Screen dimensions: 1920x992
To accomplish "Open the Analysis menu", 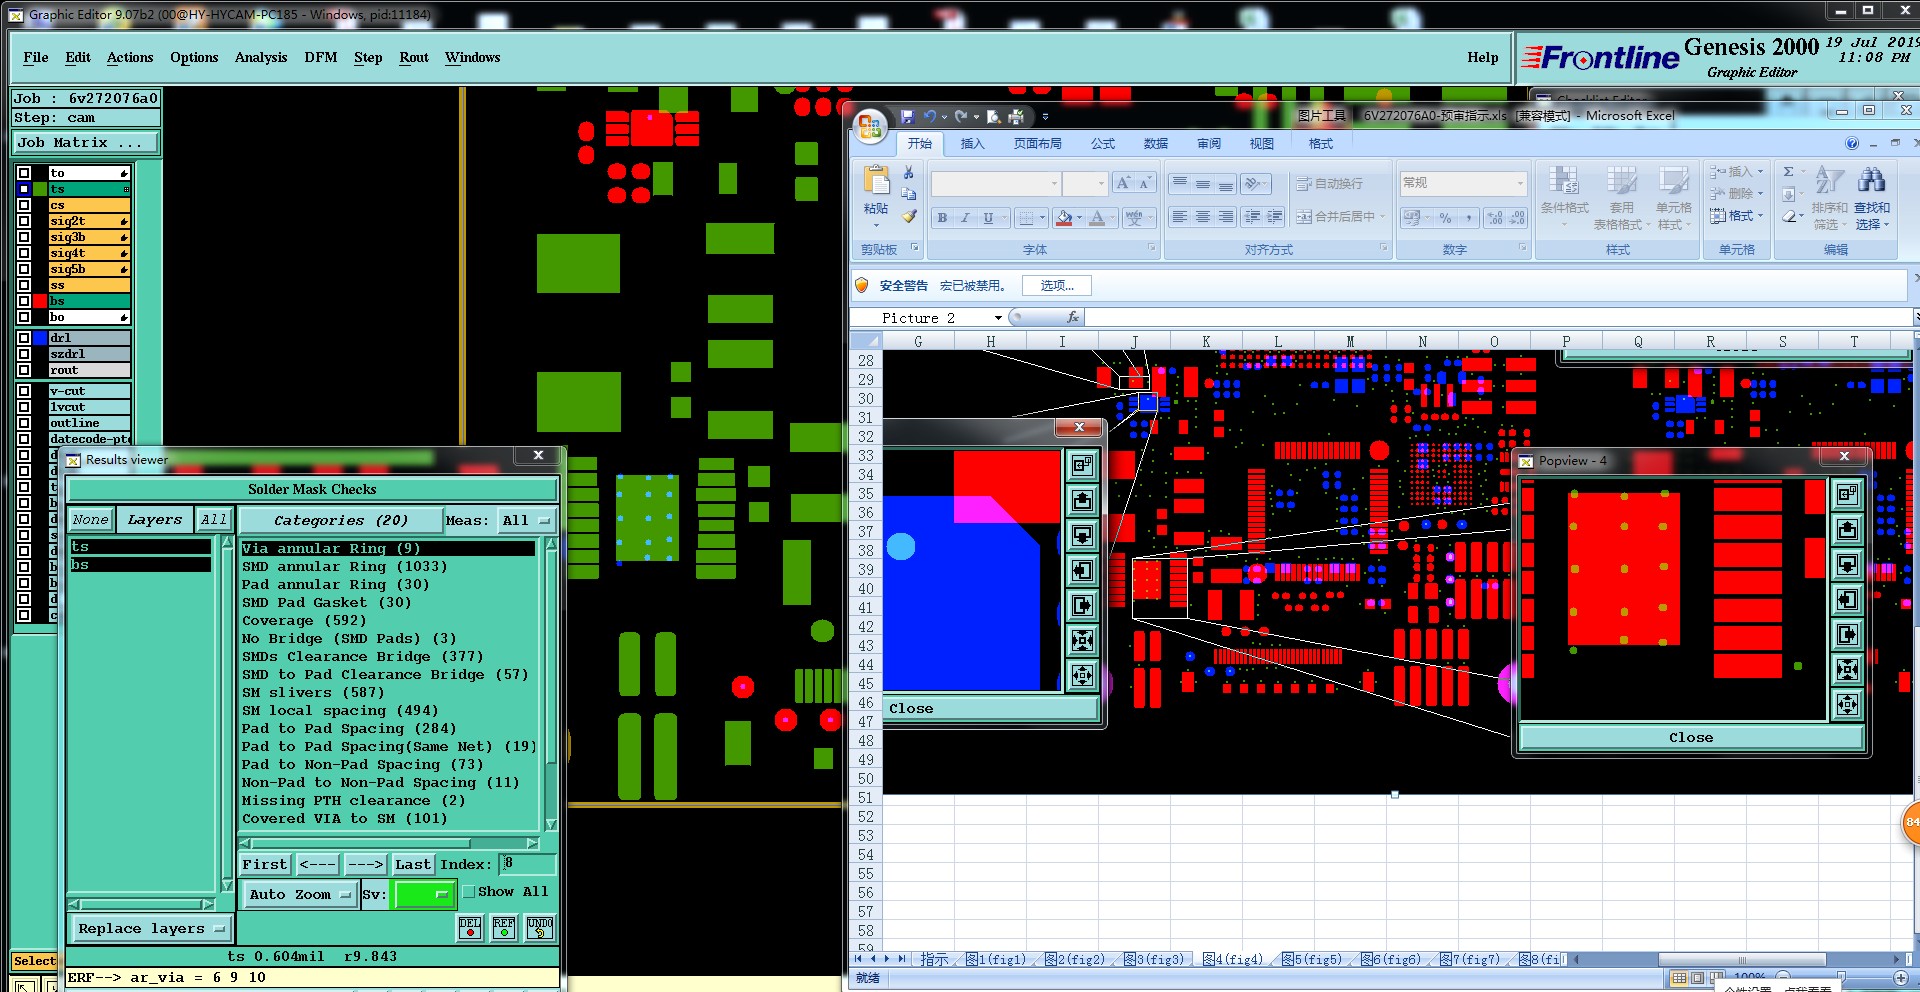I will 261,58.
